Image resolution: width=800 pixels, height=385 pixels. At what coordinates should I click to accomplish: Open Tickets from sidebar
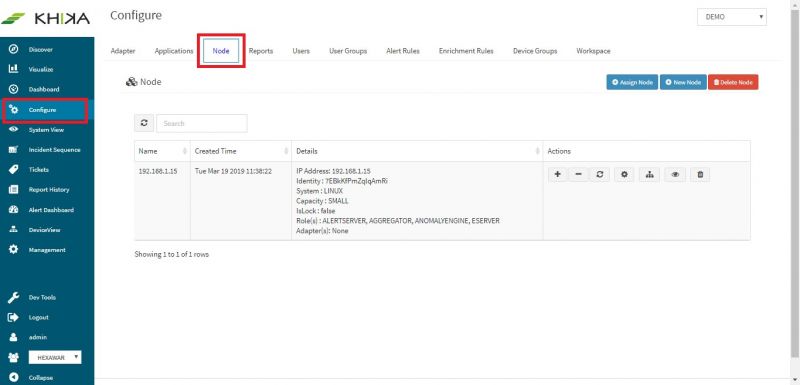pyautogui.click(x=39, y=170)
